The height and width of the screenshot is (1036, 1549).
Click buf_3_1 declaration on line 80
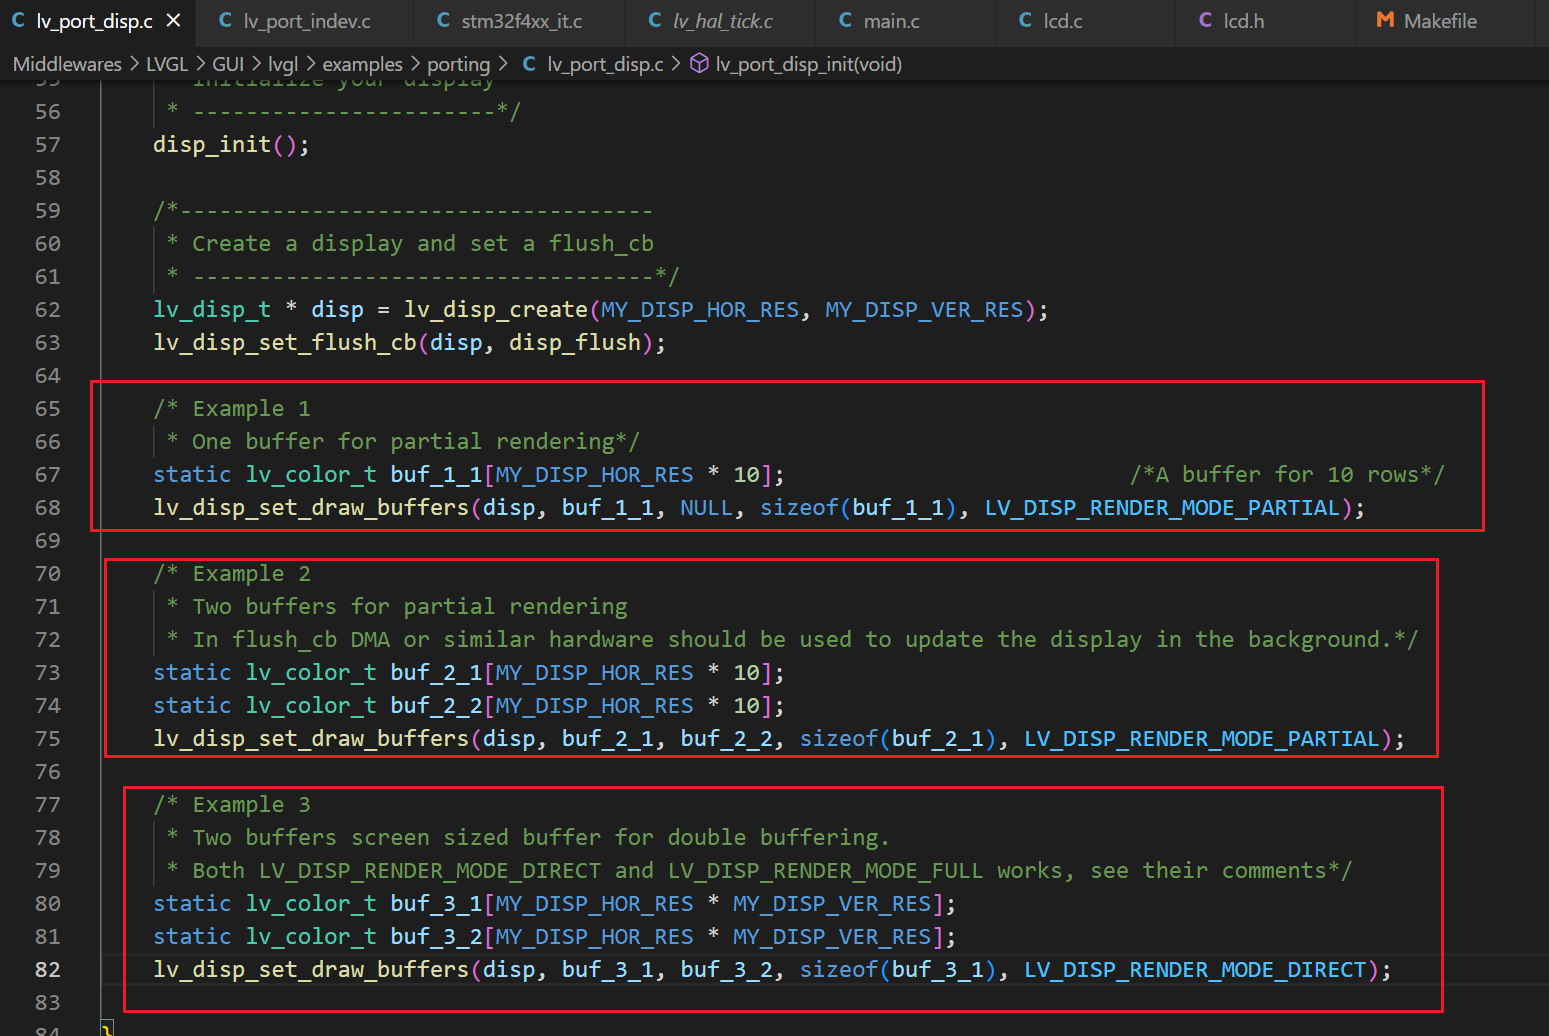click(436, 904)
